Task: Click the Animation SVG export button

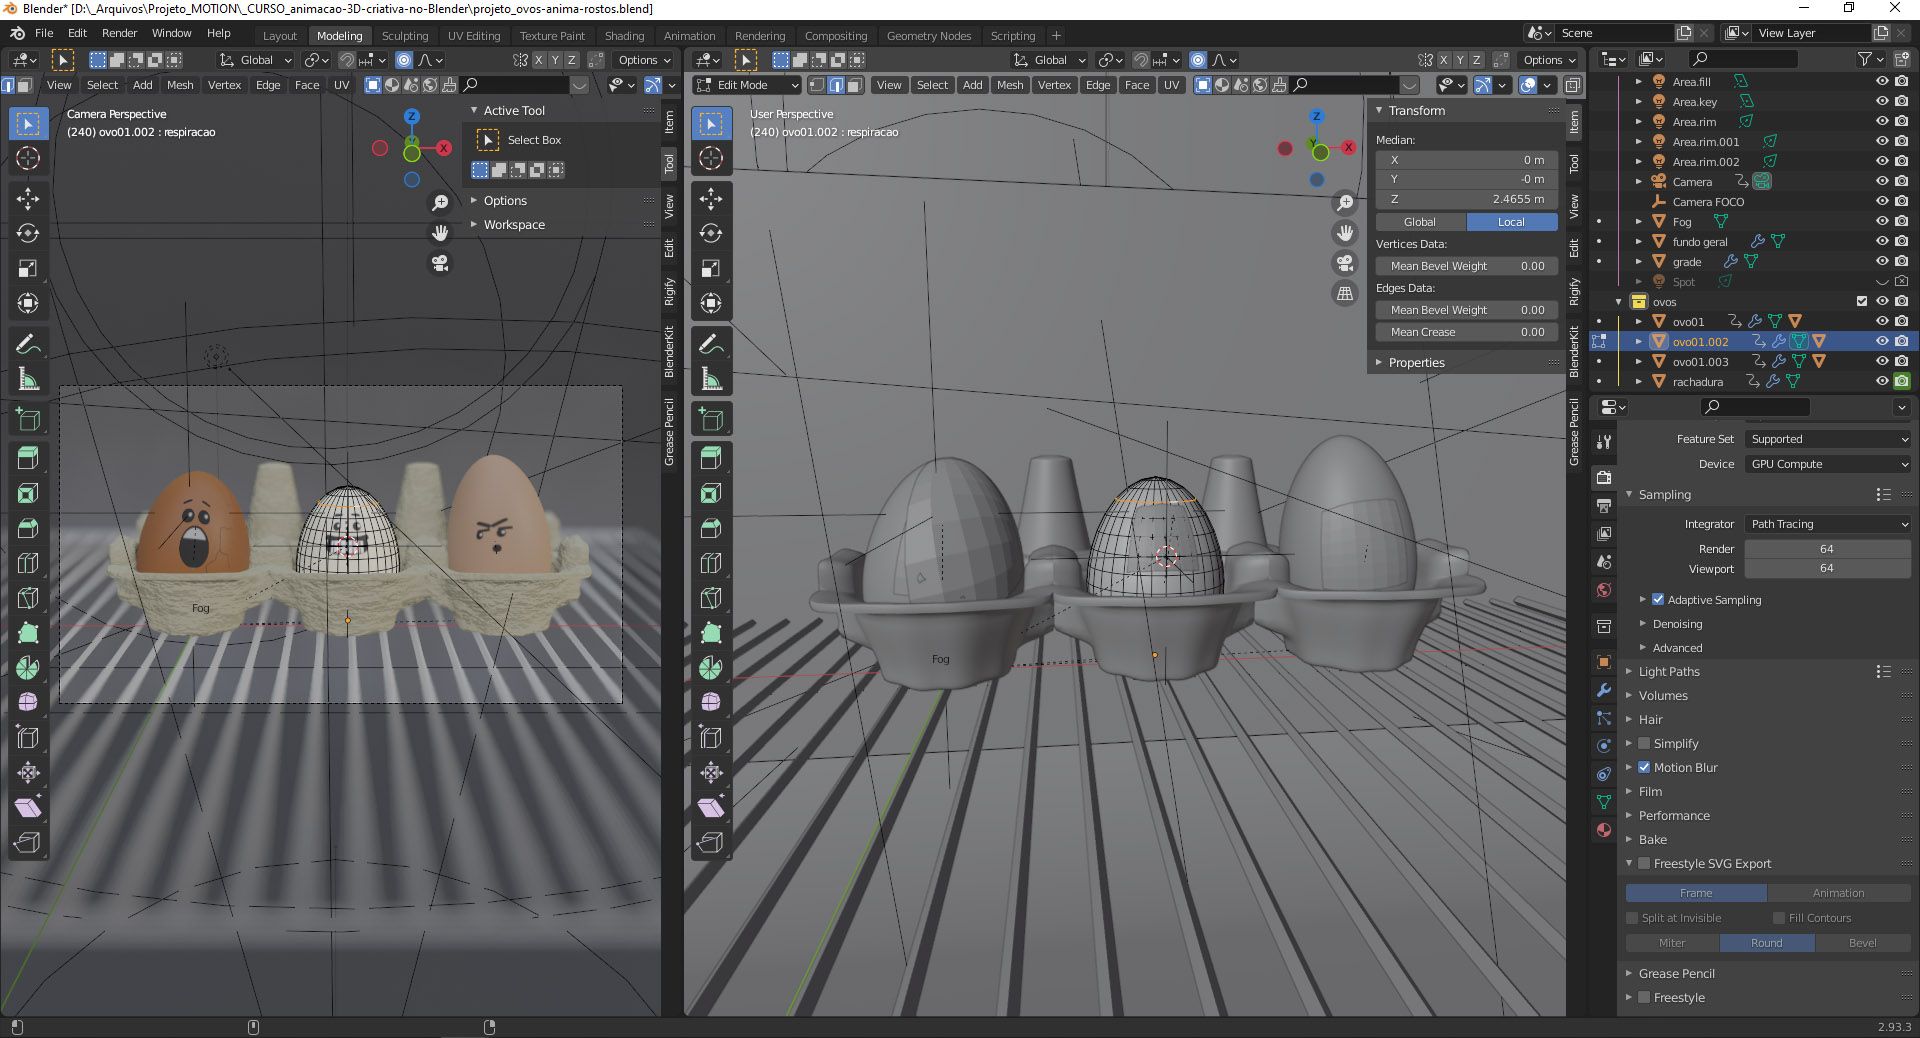Action: pyautogui.click(x=1839, y=893)
